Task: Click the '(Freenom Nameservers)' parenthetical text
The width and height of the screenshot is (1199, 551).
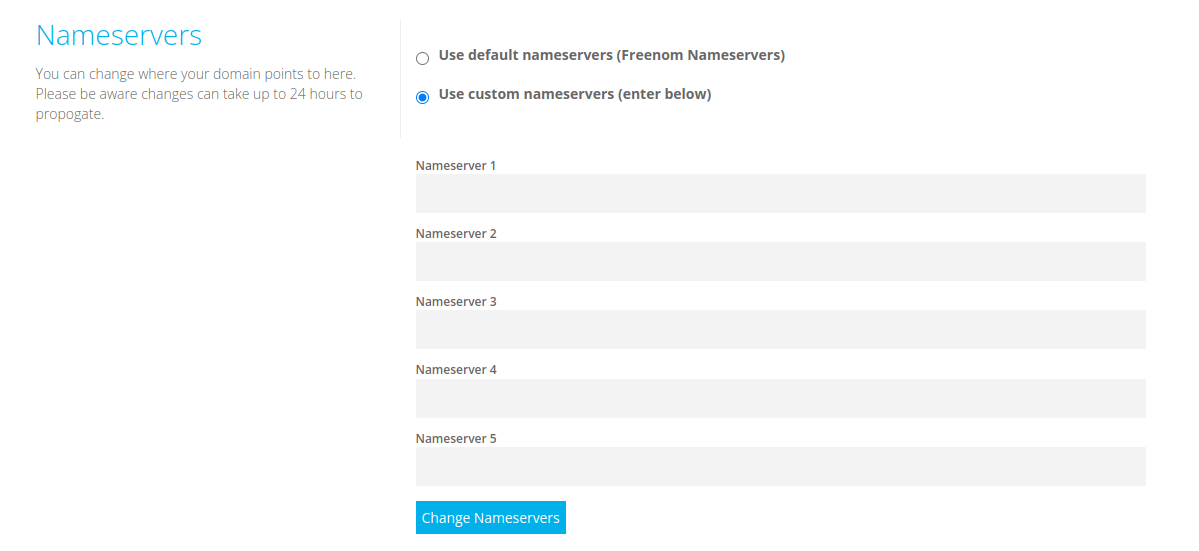Action: [700, 56]
